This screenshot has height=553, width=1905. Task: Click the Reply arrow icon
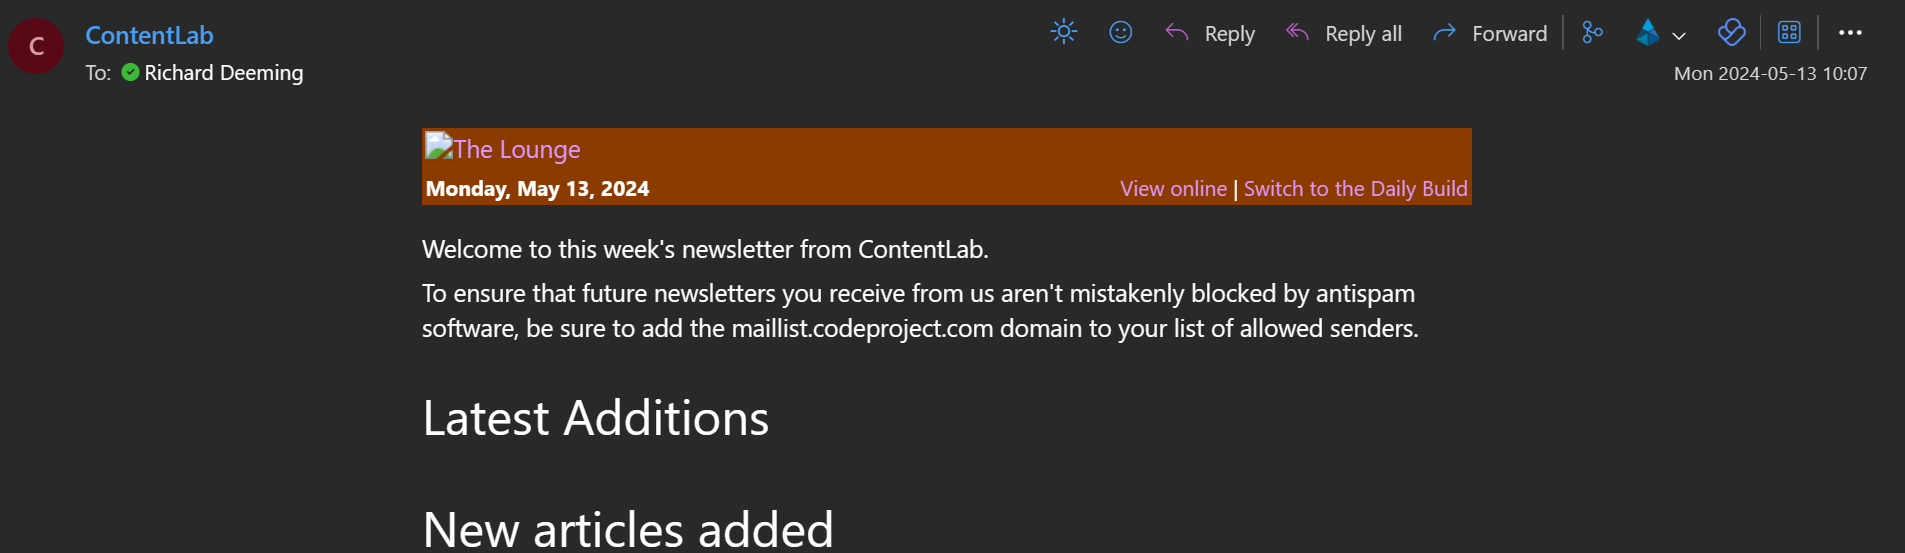1176,33
